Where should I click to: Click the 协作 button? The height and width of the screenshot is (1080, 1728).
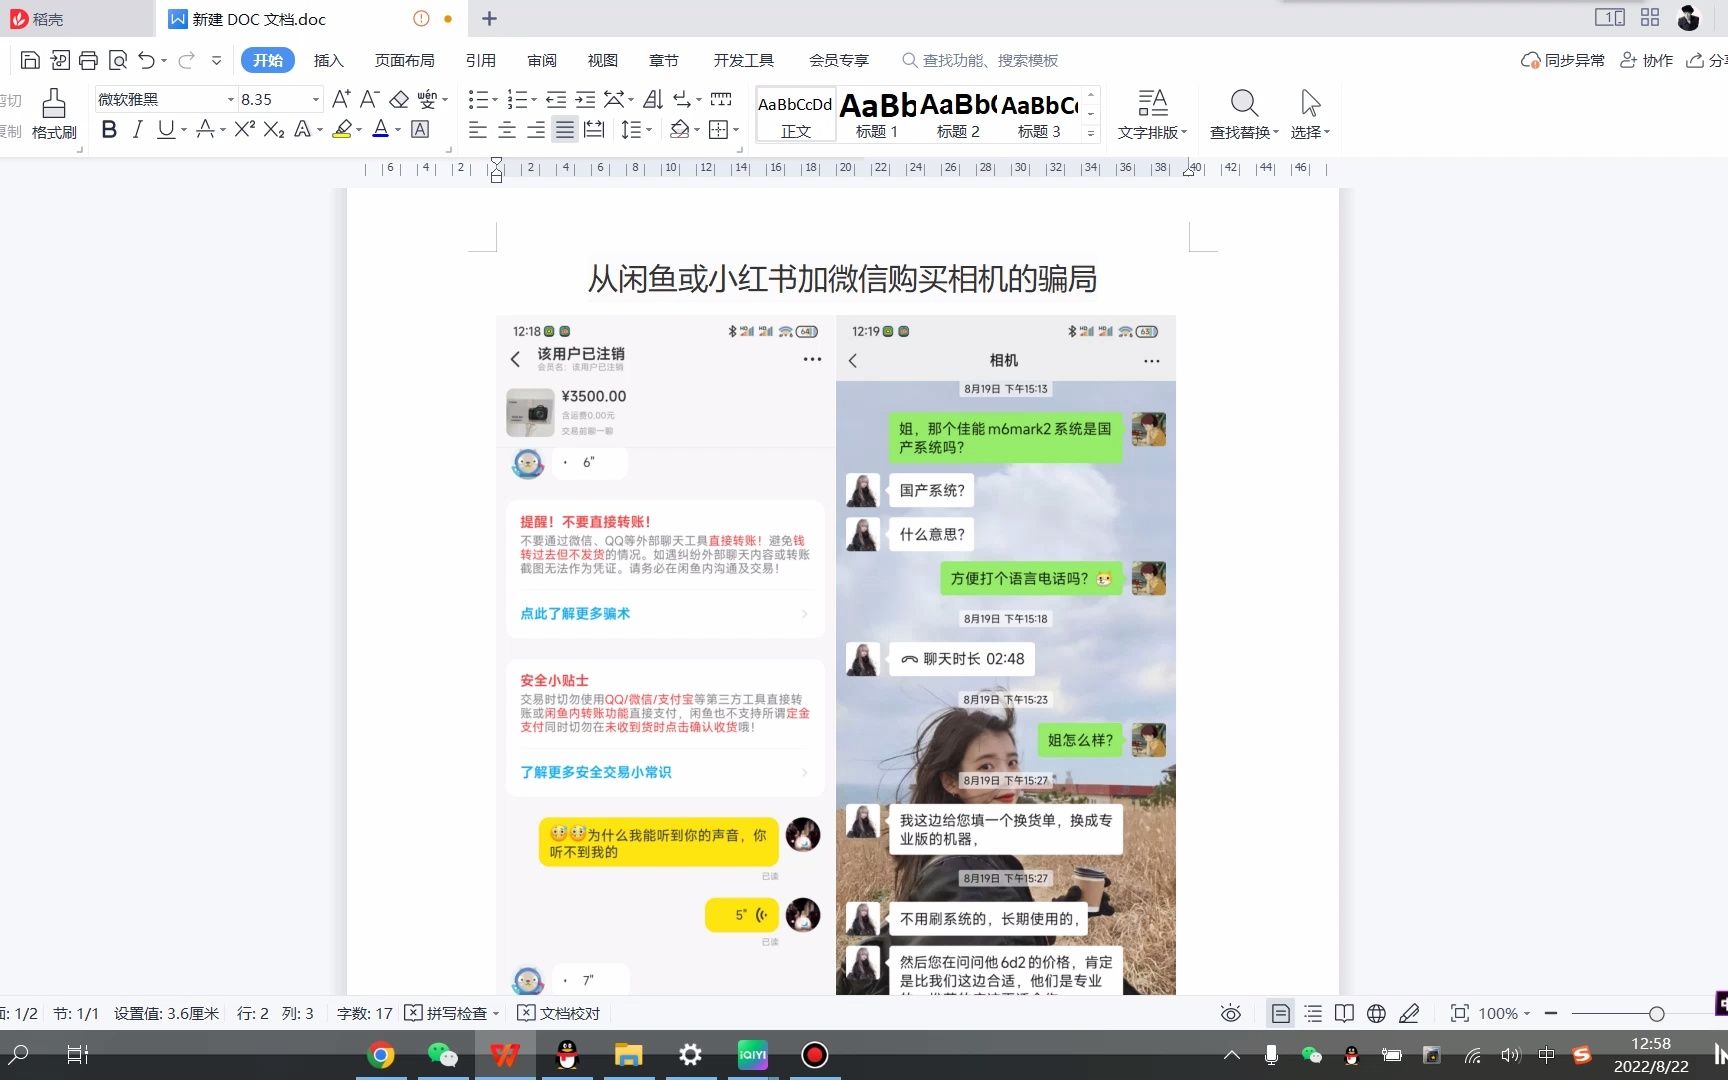[1646, 60]
